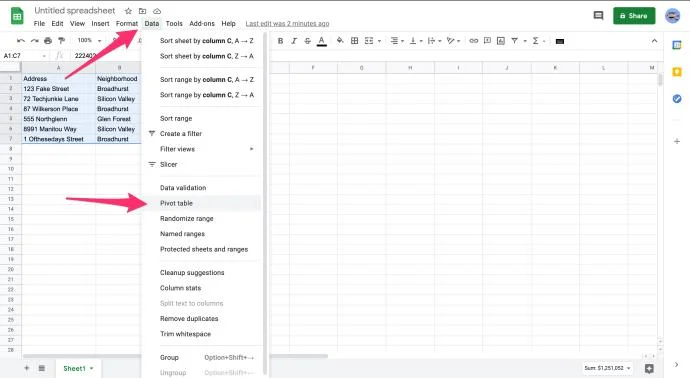Get add-ons with the plus icon
This screenshot has height=378, width=690.
pos(677,141)
